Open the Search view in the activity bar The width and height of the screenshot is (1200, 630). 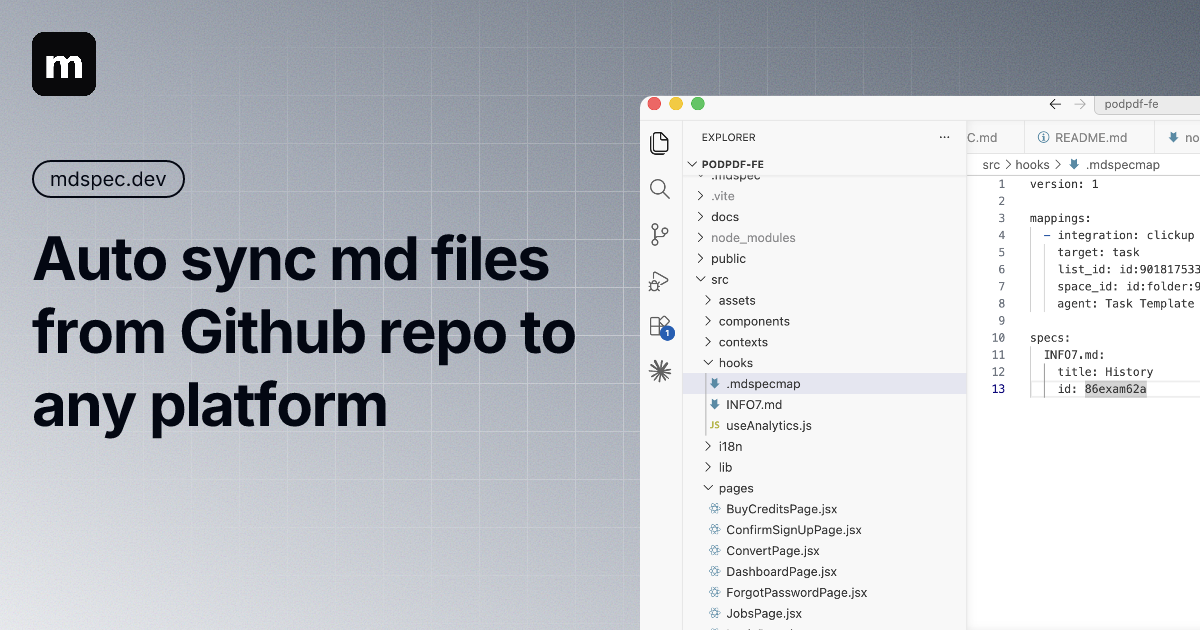pos(660,188)
